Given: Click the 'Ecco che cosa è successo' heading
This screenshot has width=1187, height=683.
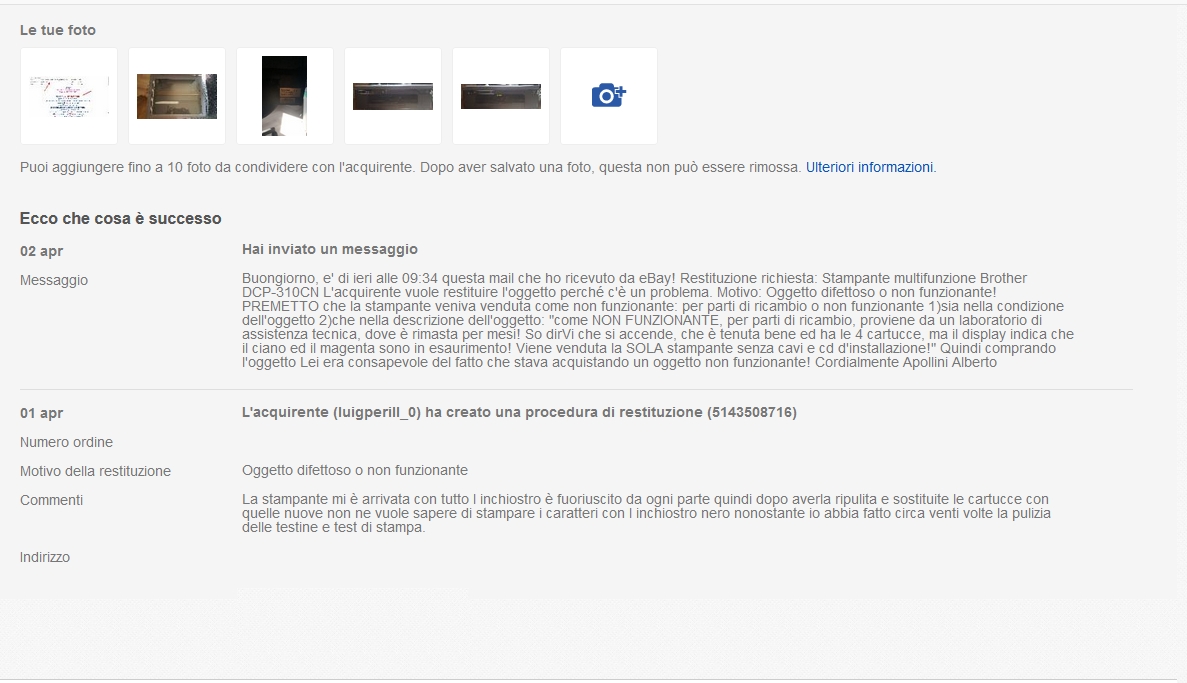Looking at the screenshot, I should coord(120,218).
